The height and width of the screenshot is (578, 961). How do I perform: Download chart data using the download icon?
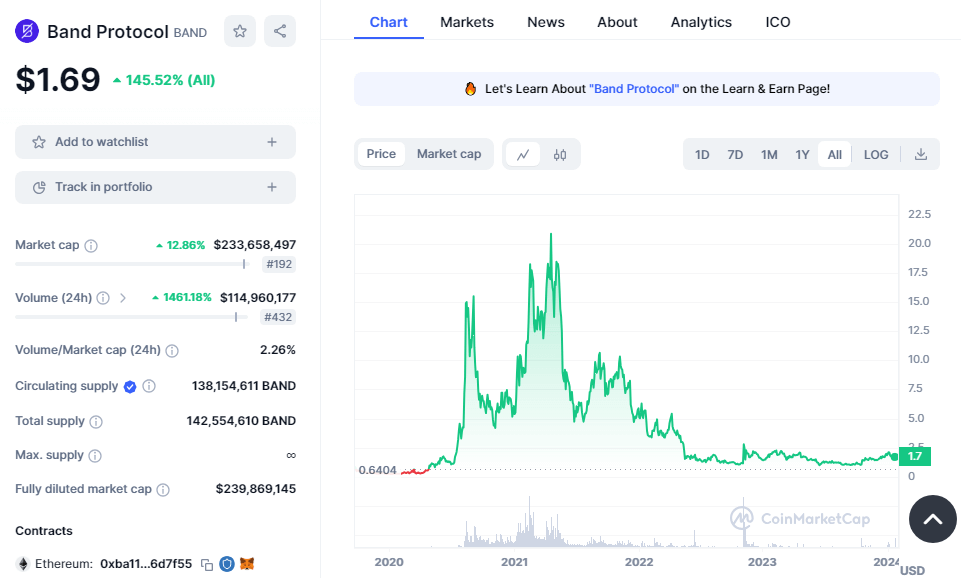tap(921, 154)
